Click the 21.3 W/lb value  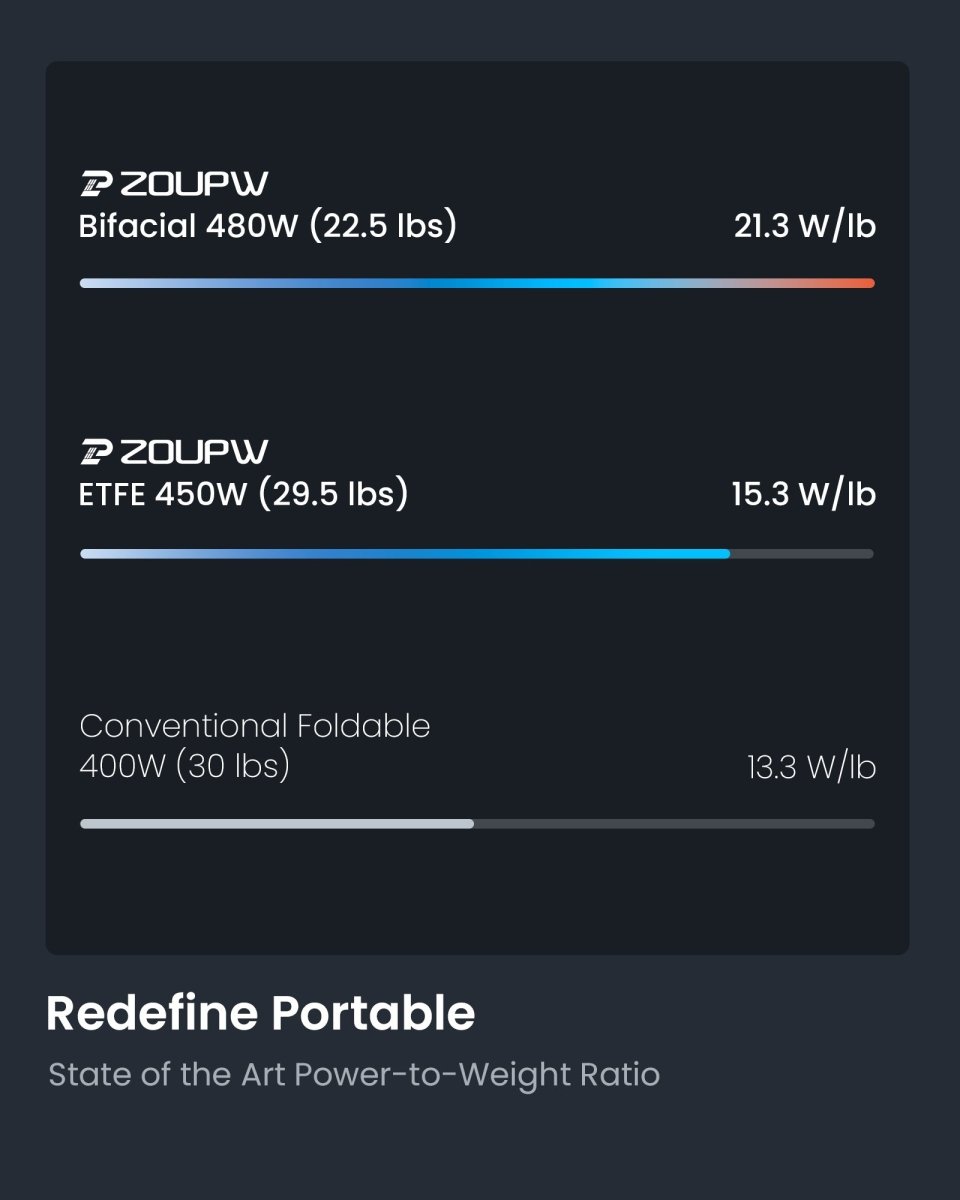pyautogui.click(x=804, y=226)
